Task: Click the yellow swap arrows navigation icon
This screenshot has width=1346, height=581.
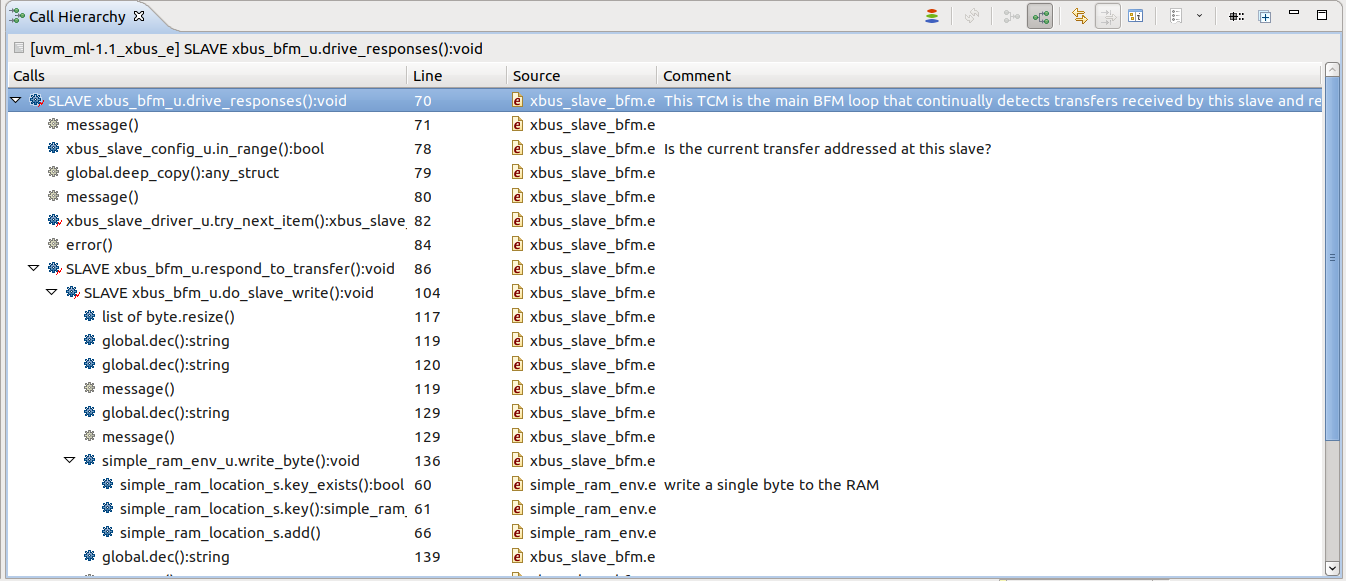Action: pyautogui.click(x=1080, y=16)
